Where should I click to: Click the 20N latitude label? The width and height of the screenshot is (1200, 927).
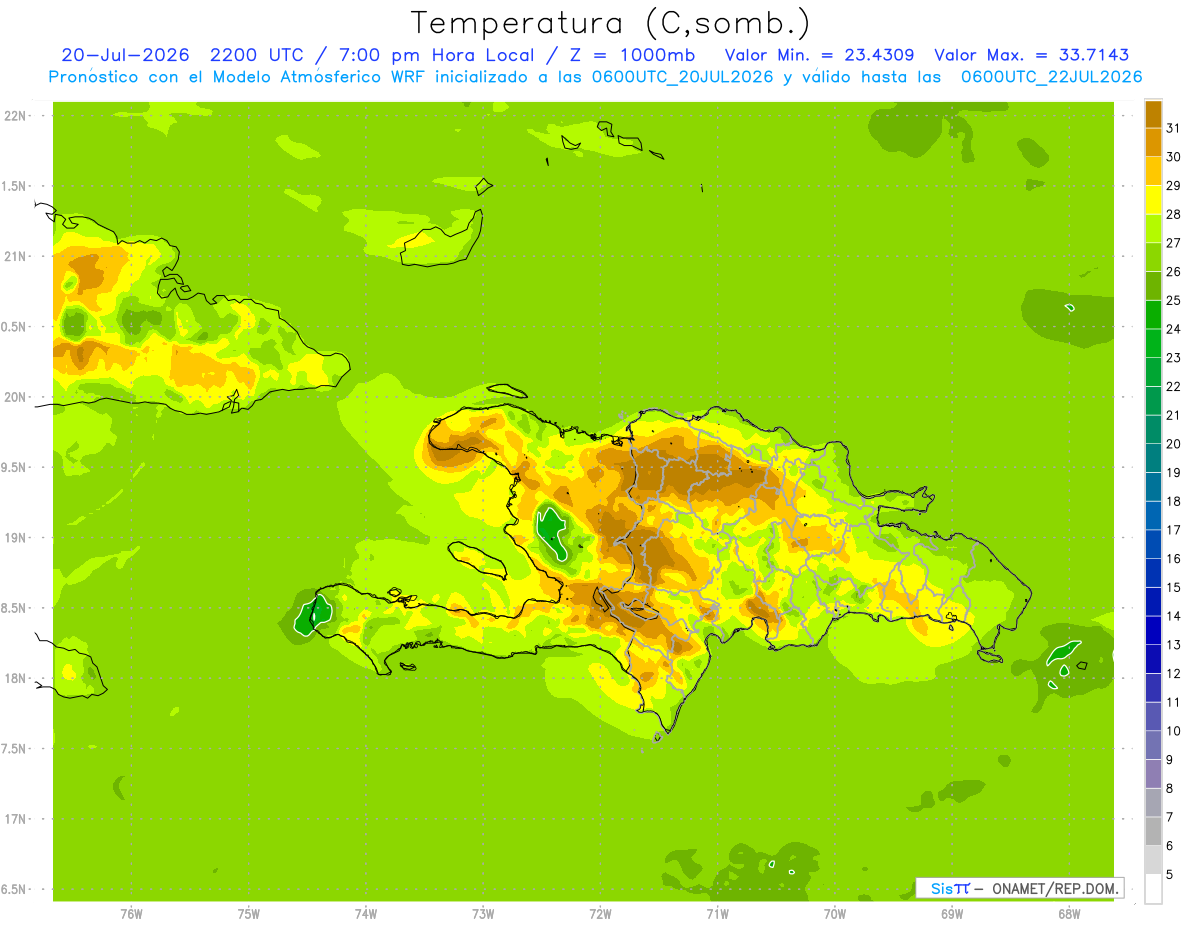[15, 397]
